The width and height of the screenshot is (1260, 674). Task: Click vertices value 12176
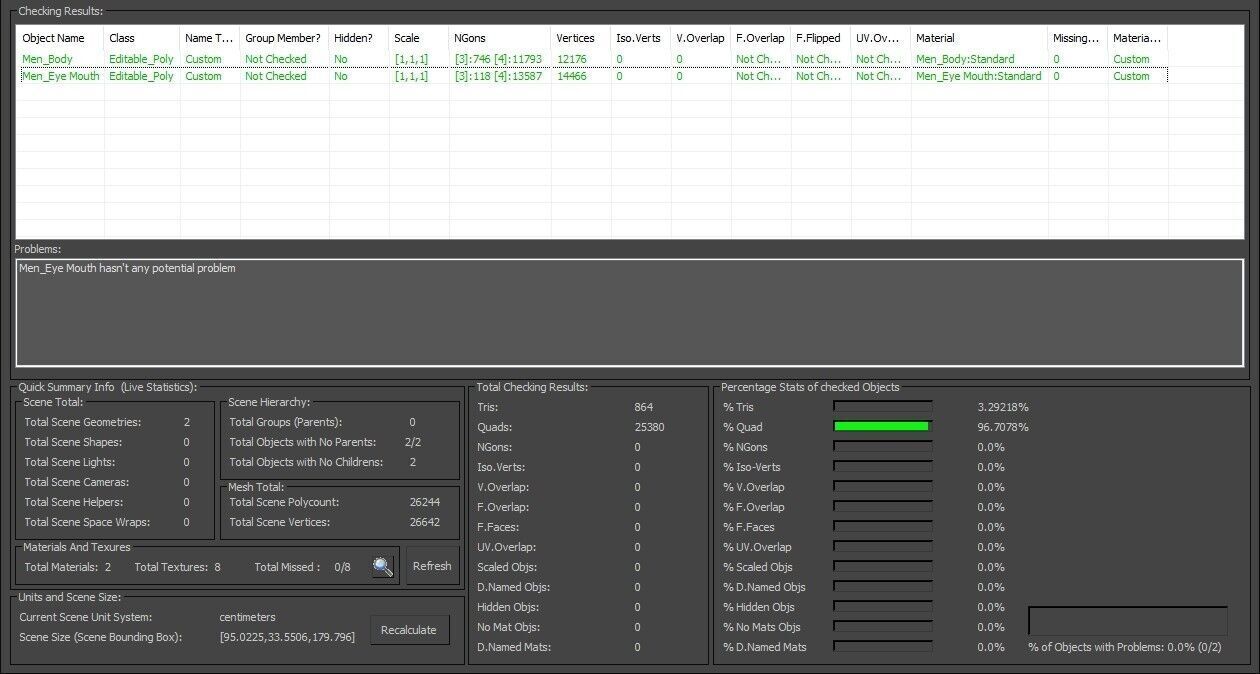tap(572, 59)
